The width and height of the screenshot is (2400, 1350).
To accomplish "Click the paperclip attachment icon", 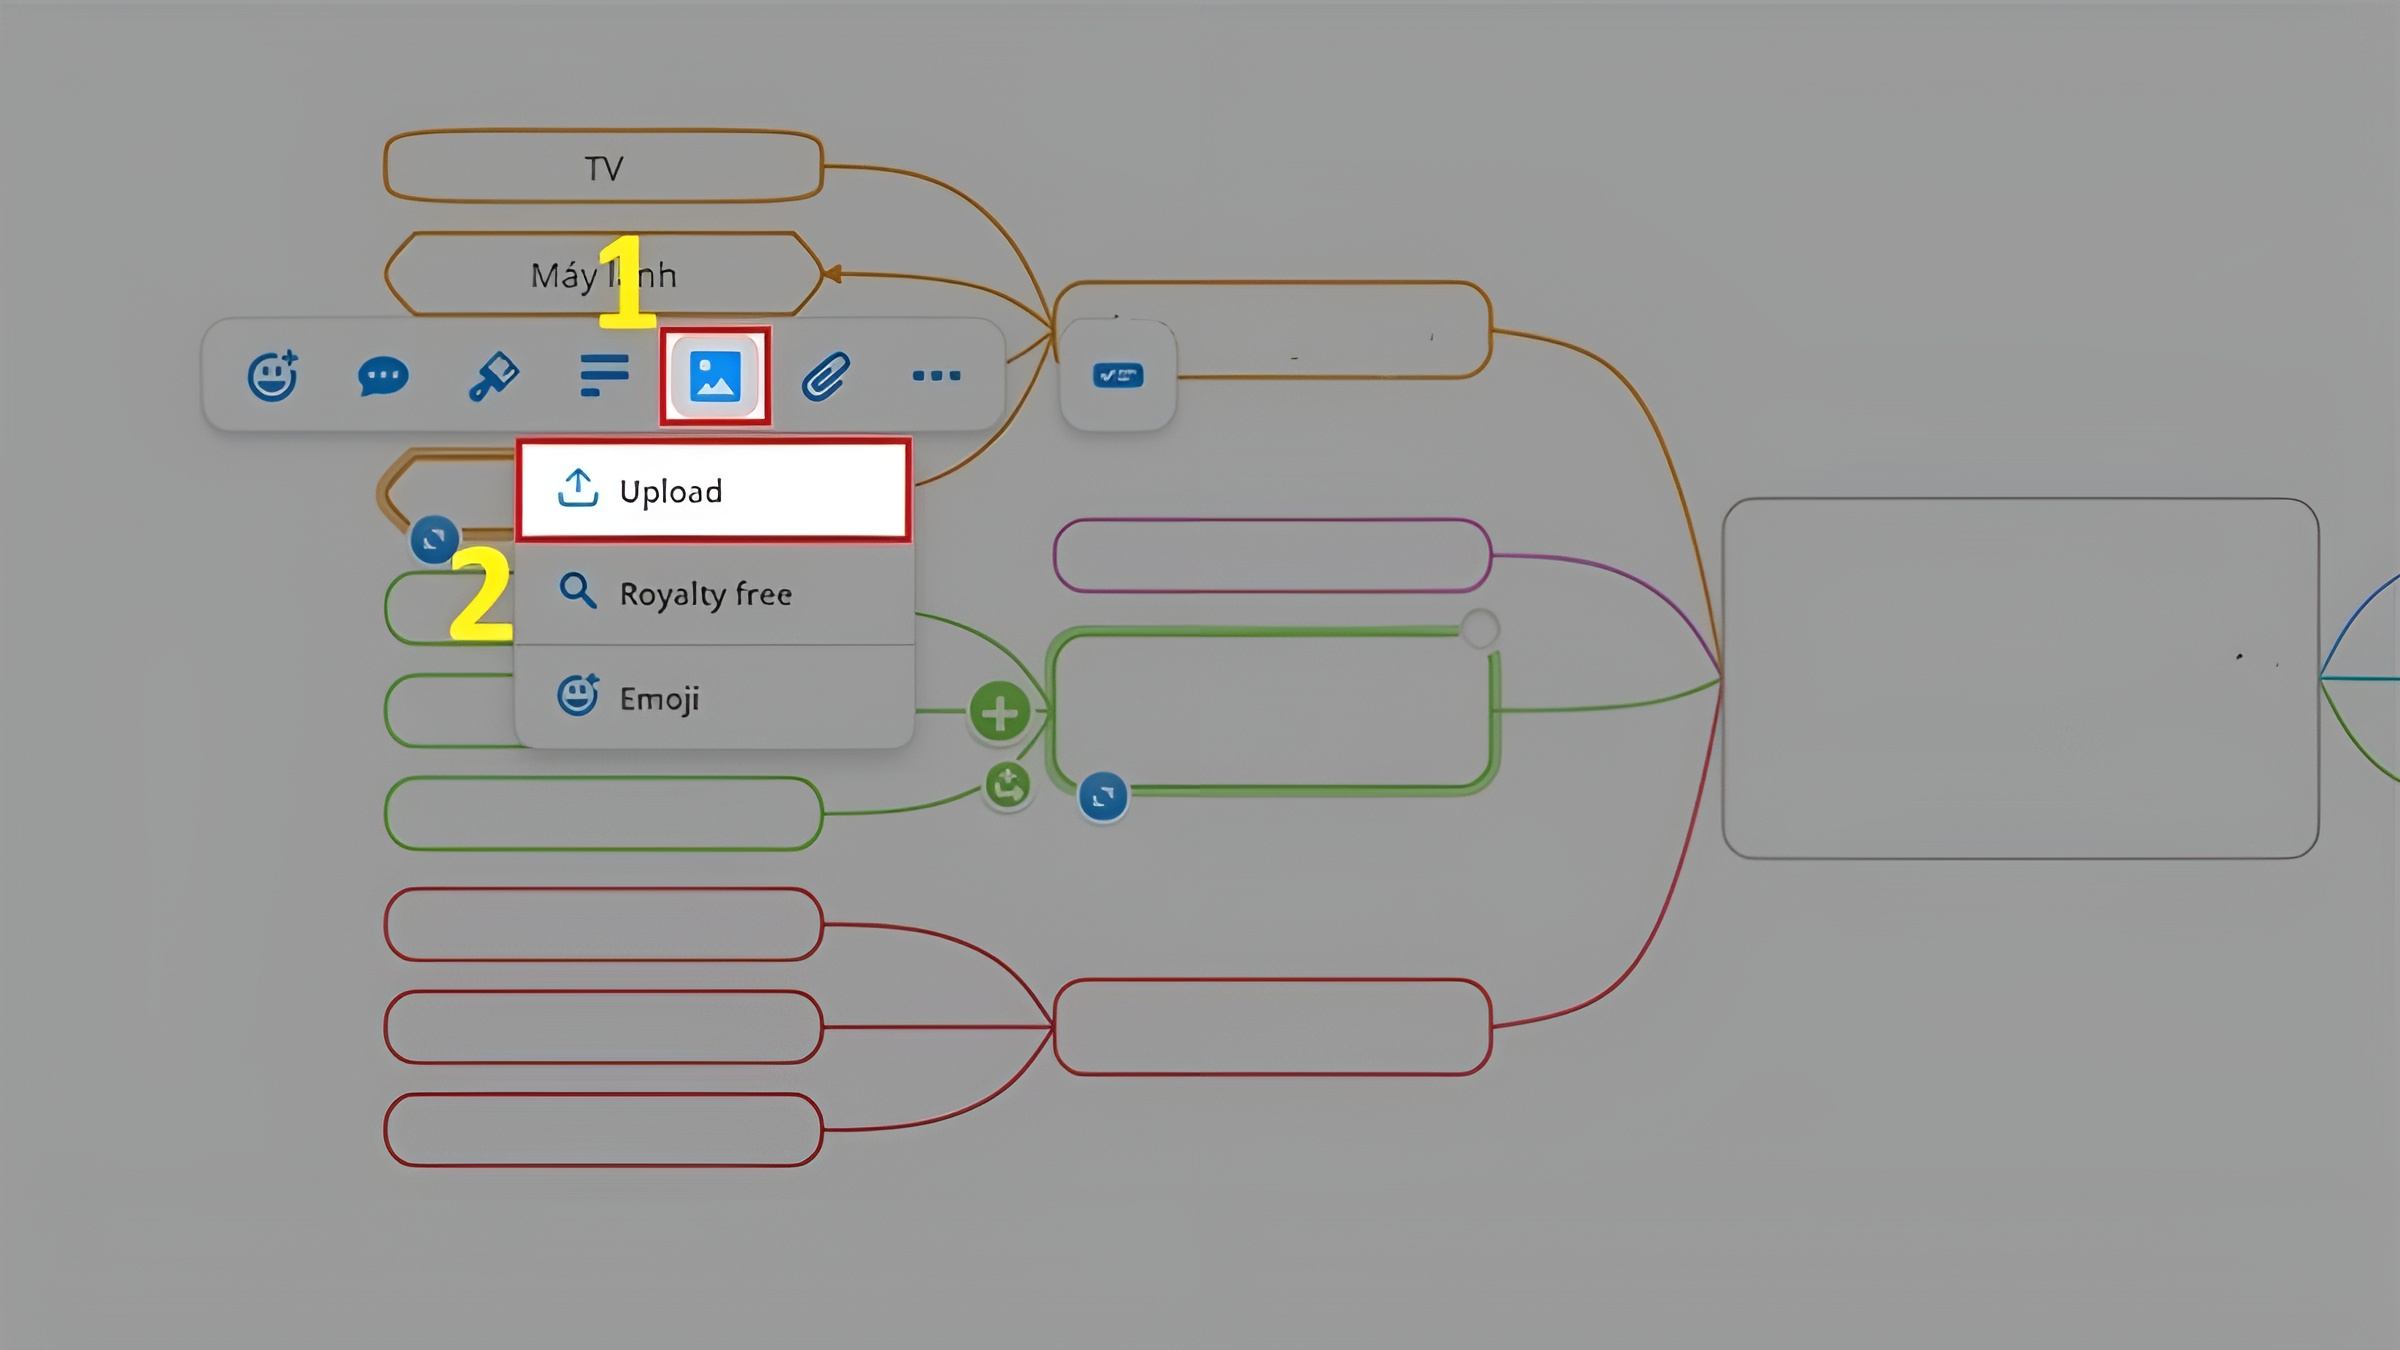I will 826,375.
